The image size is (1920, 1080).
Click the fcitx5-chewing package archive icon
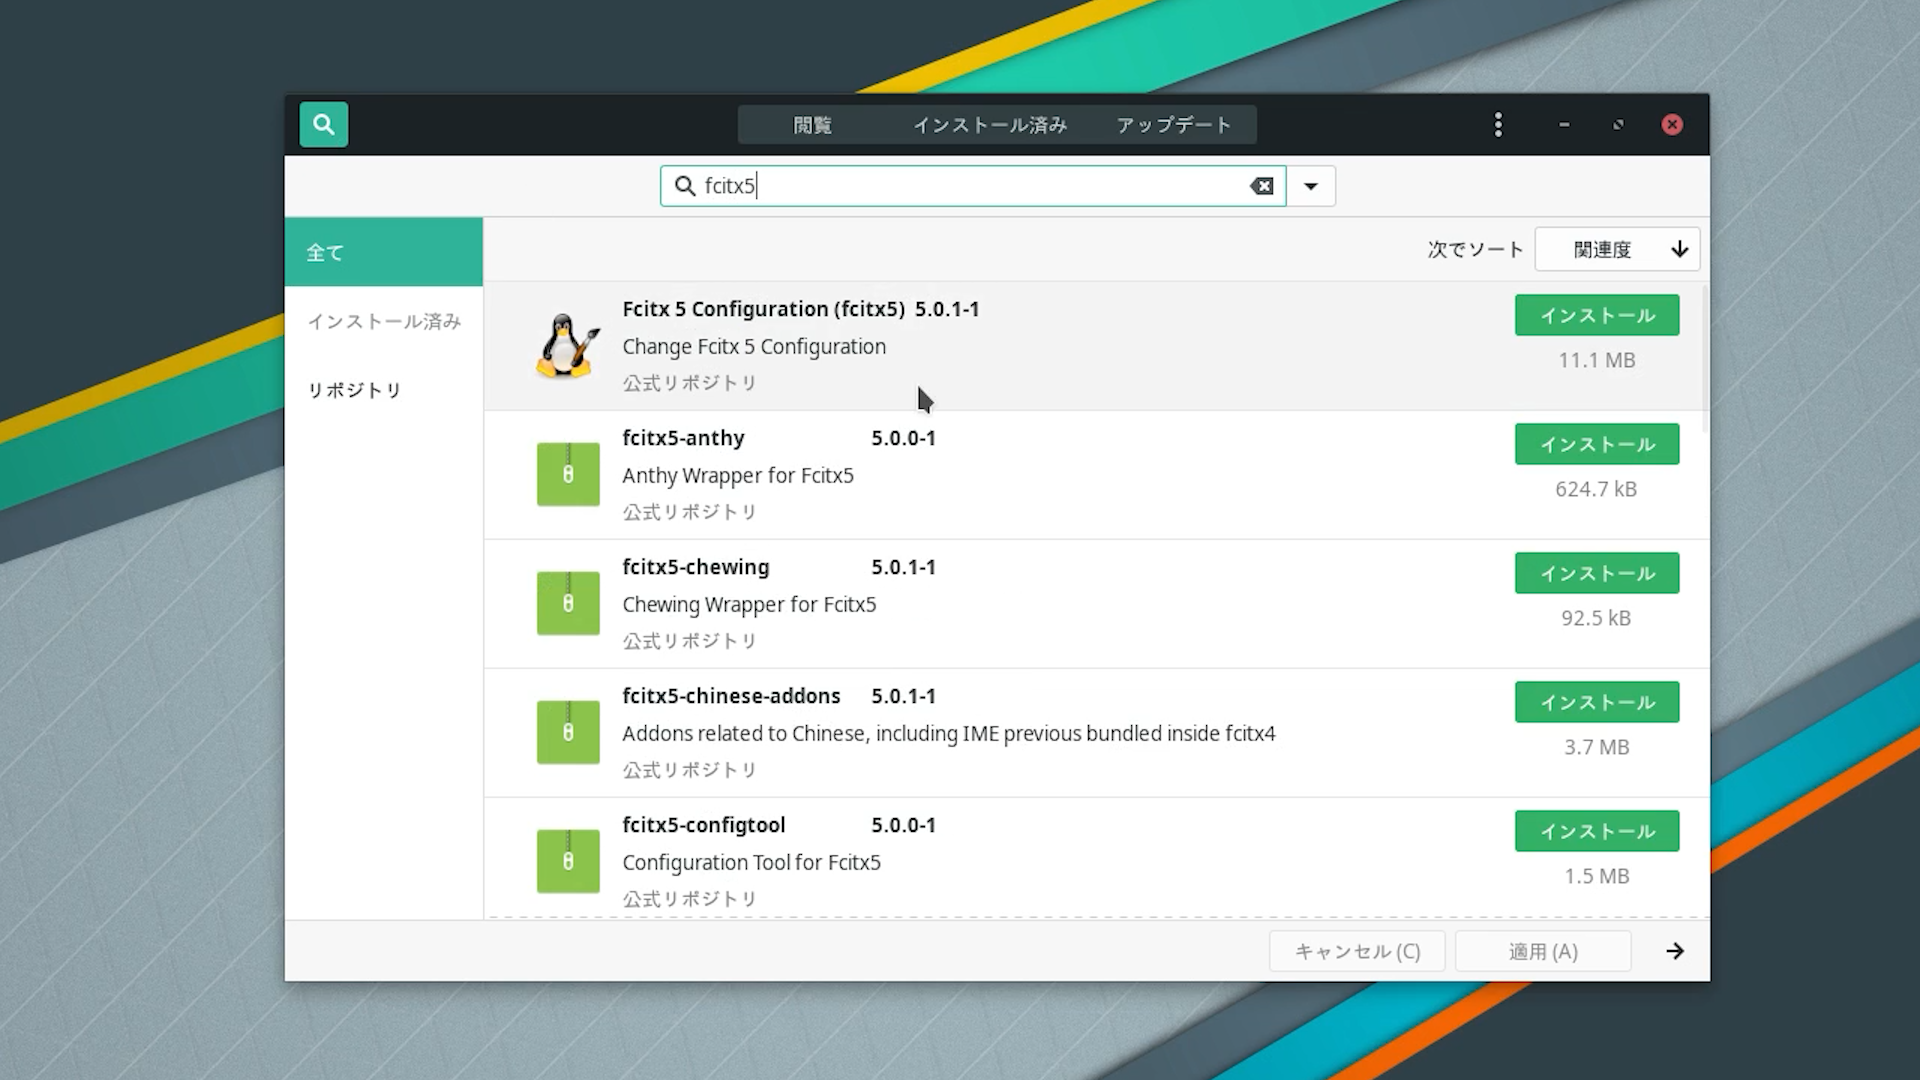pos(567,603)
